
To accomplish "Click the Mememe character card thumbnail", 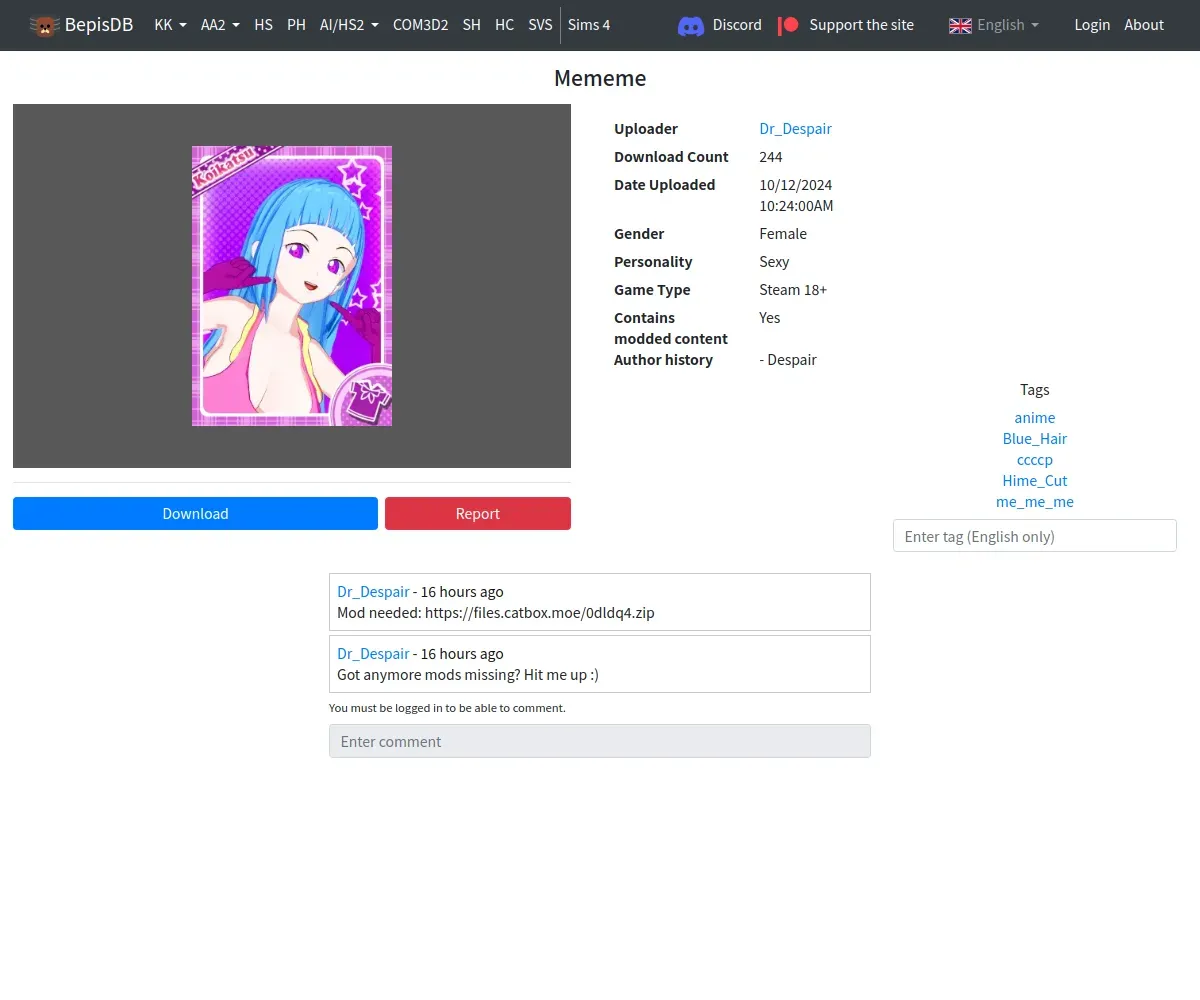I will point(292,286).
